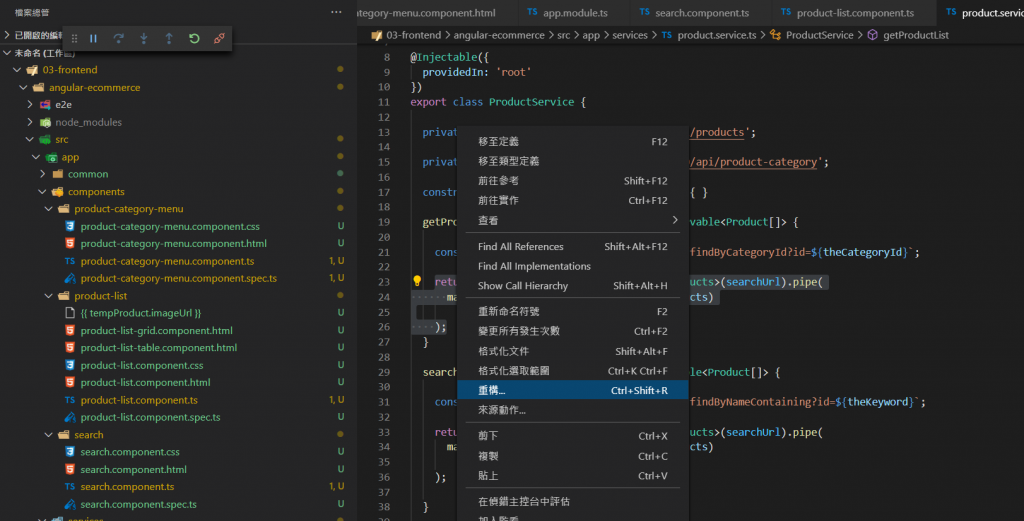Image resolution: width=1024 pixels, height=521 pixels.
Task: Switch to the search.component.ts editor tab
Action: point(701,13)
